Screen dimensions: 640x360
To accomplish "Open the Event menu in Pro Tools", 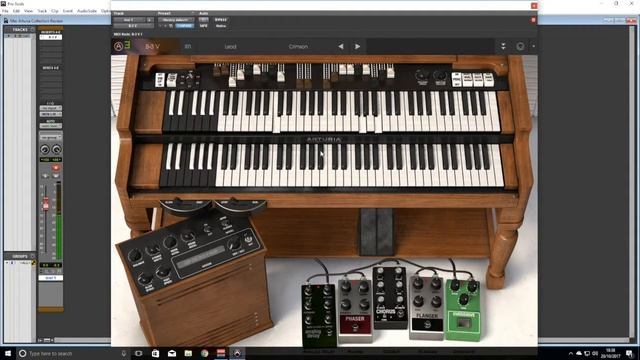I will point(68,11).
